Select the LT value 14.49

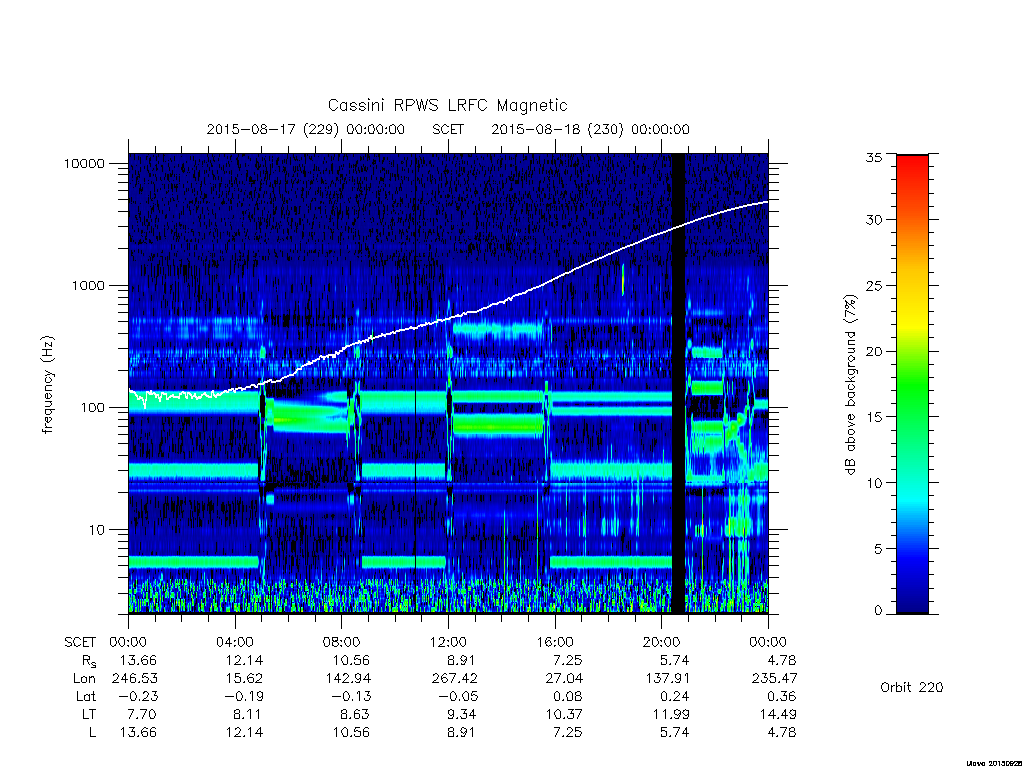tap(778, 714)
